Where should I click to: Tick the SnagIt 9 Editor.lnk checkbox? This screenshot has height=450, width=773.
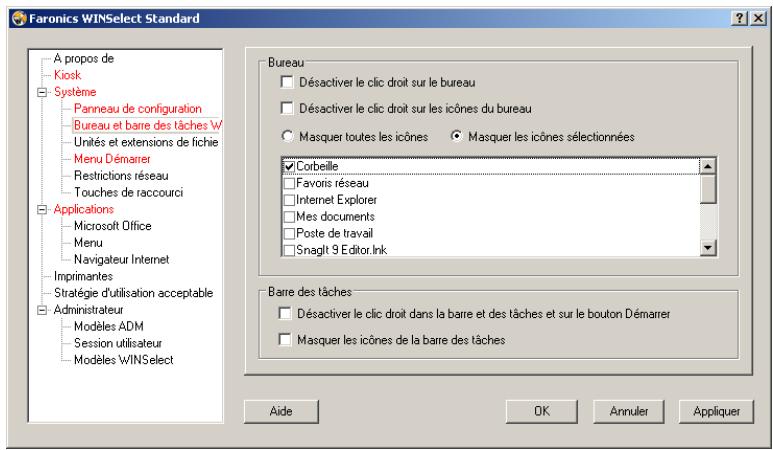click(289, 250)
